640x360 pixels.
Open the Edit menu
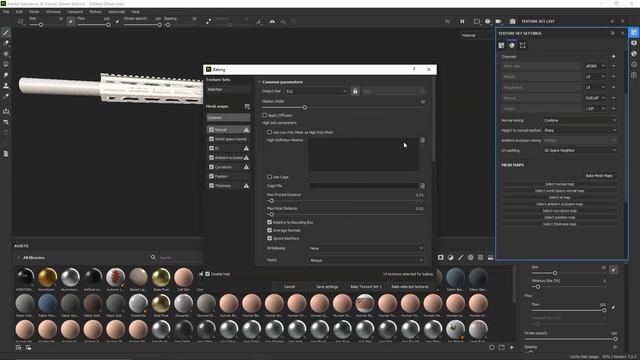pyautogui.click(x=19, y=12)
